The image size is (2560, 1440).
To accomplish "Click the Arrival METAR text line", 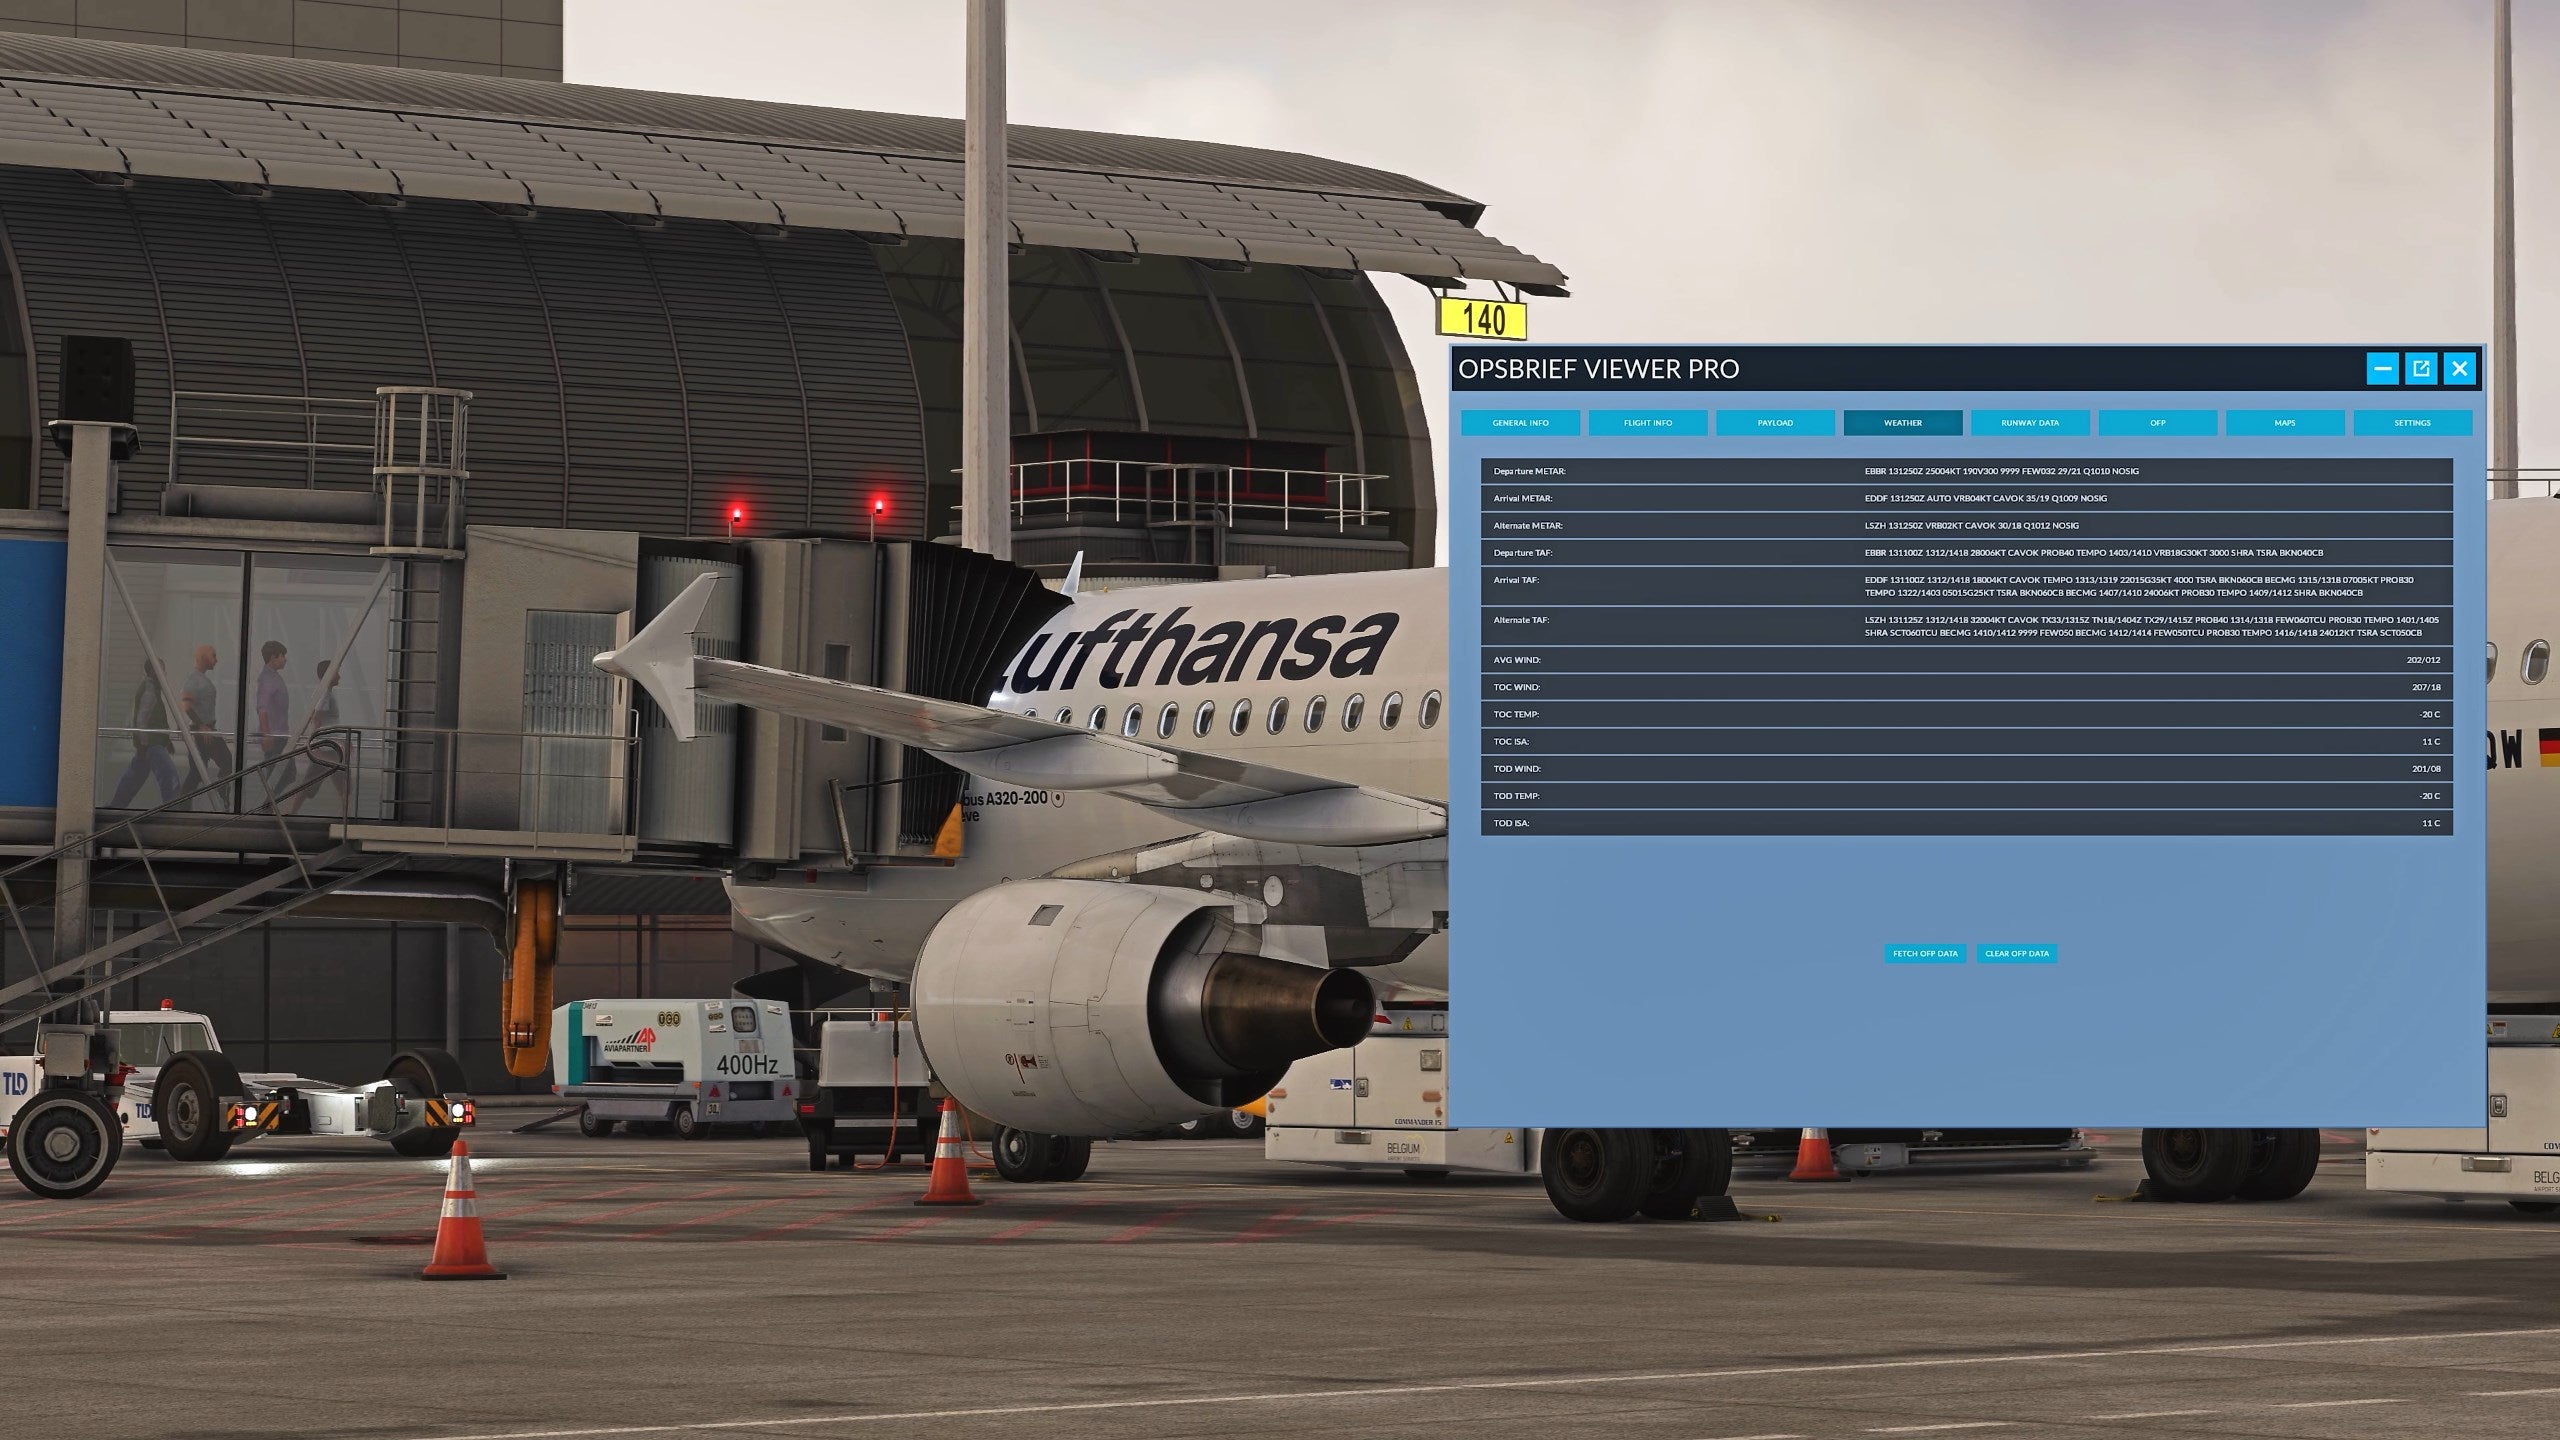I will [x=1985, y=498].
